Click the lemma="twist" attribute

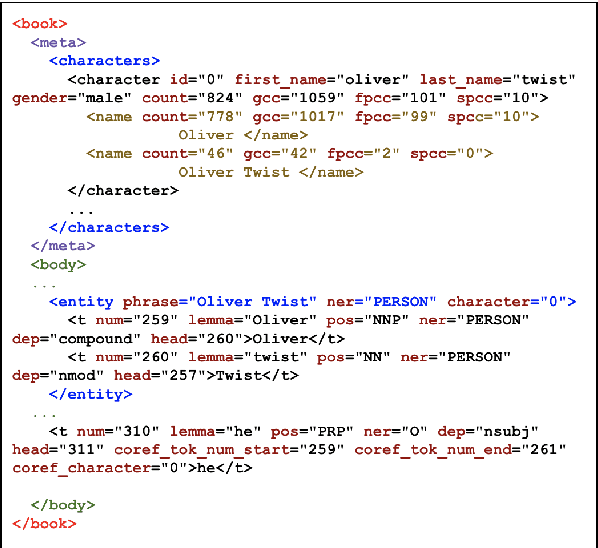248,357
